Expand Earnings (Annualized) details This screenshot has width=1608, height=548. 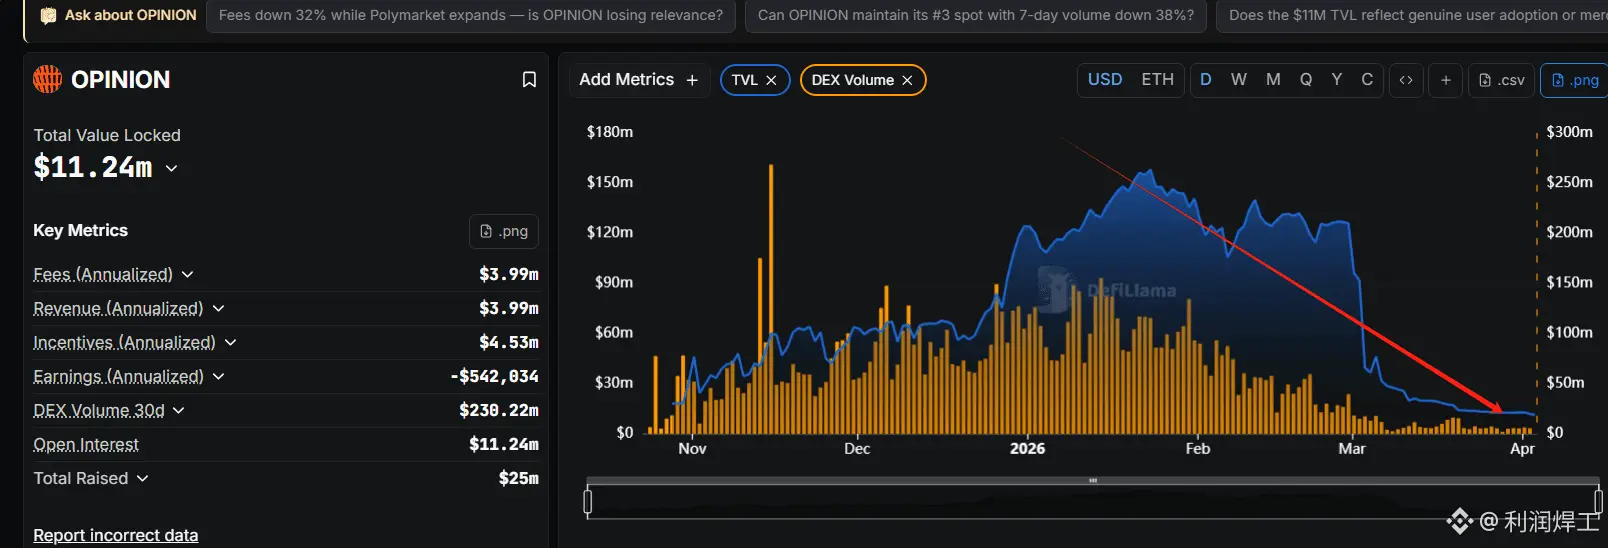[x=218, y=376]
